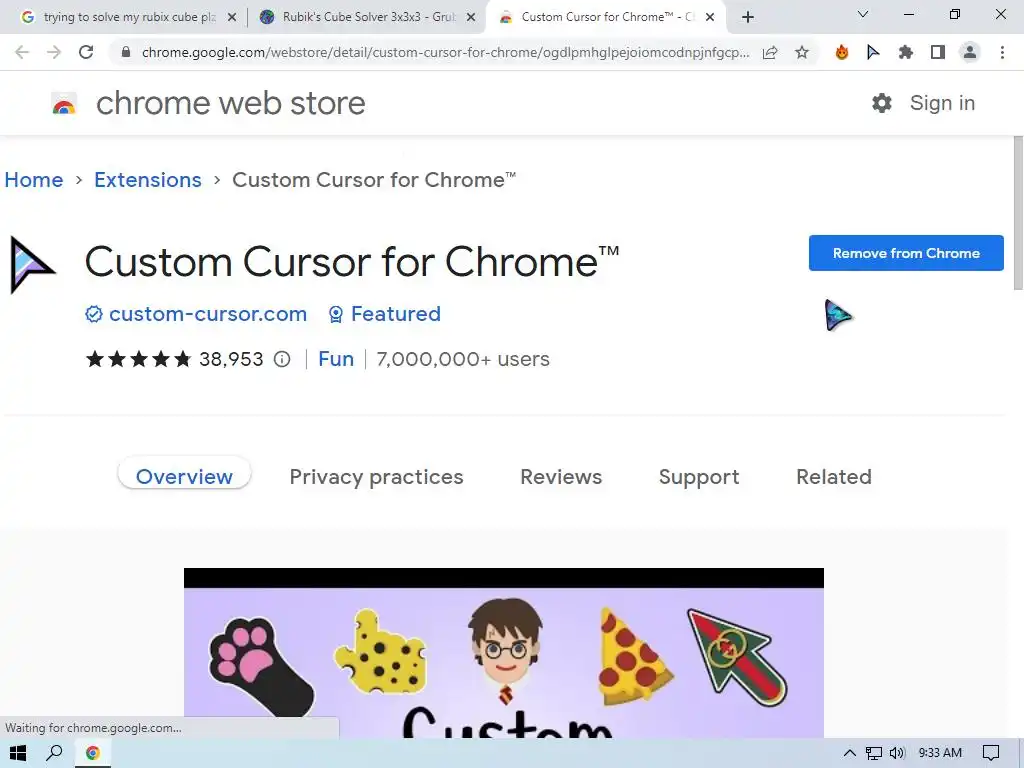Open Chrome Web Store settings gear
This screenshot has width=1024, height=768.
(x=882, y=103)
